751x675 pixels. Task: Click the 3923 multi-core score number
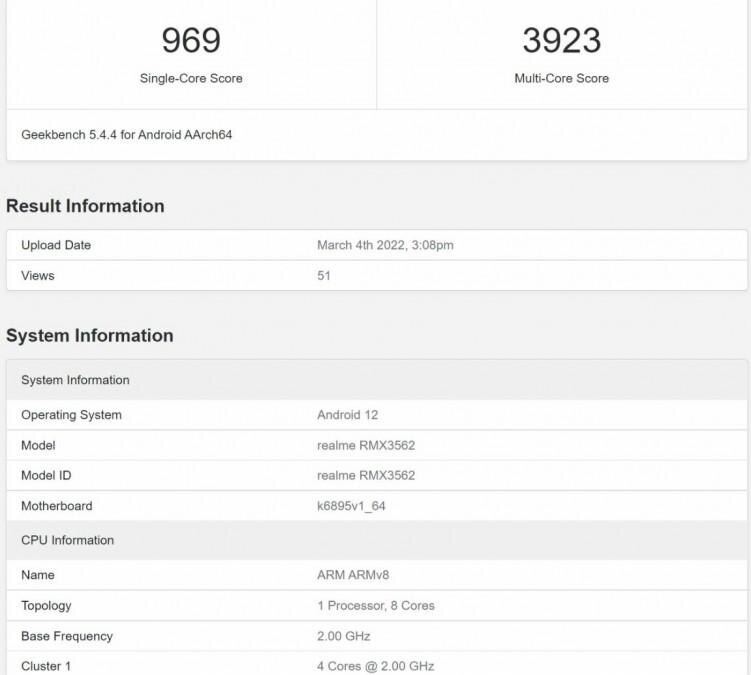pos(561,40)
